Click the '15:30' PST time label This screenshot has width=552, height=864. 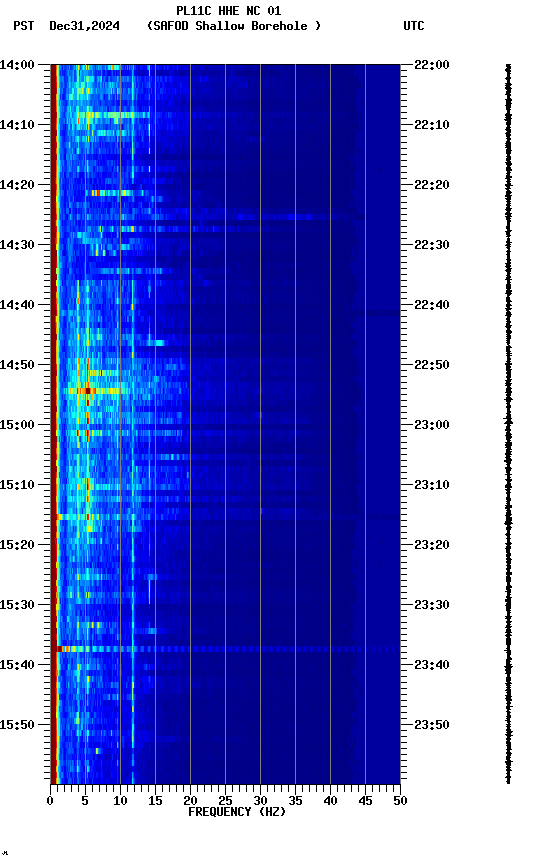point(17,605)
